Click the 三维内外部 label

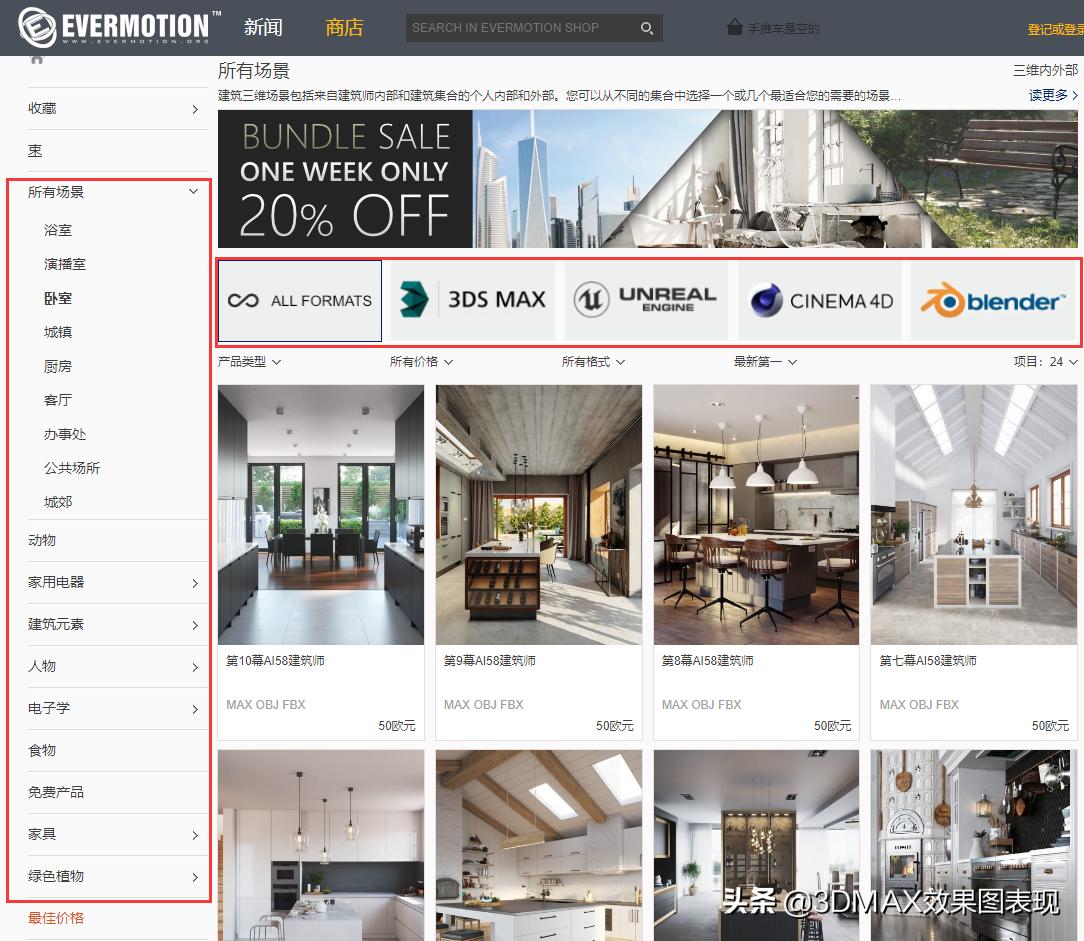click(x=1045, y=70)
